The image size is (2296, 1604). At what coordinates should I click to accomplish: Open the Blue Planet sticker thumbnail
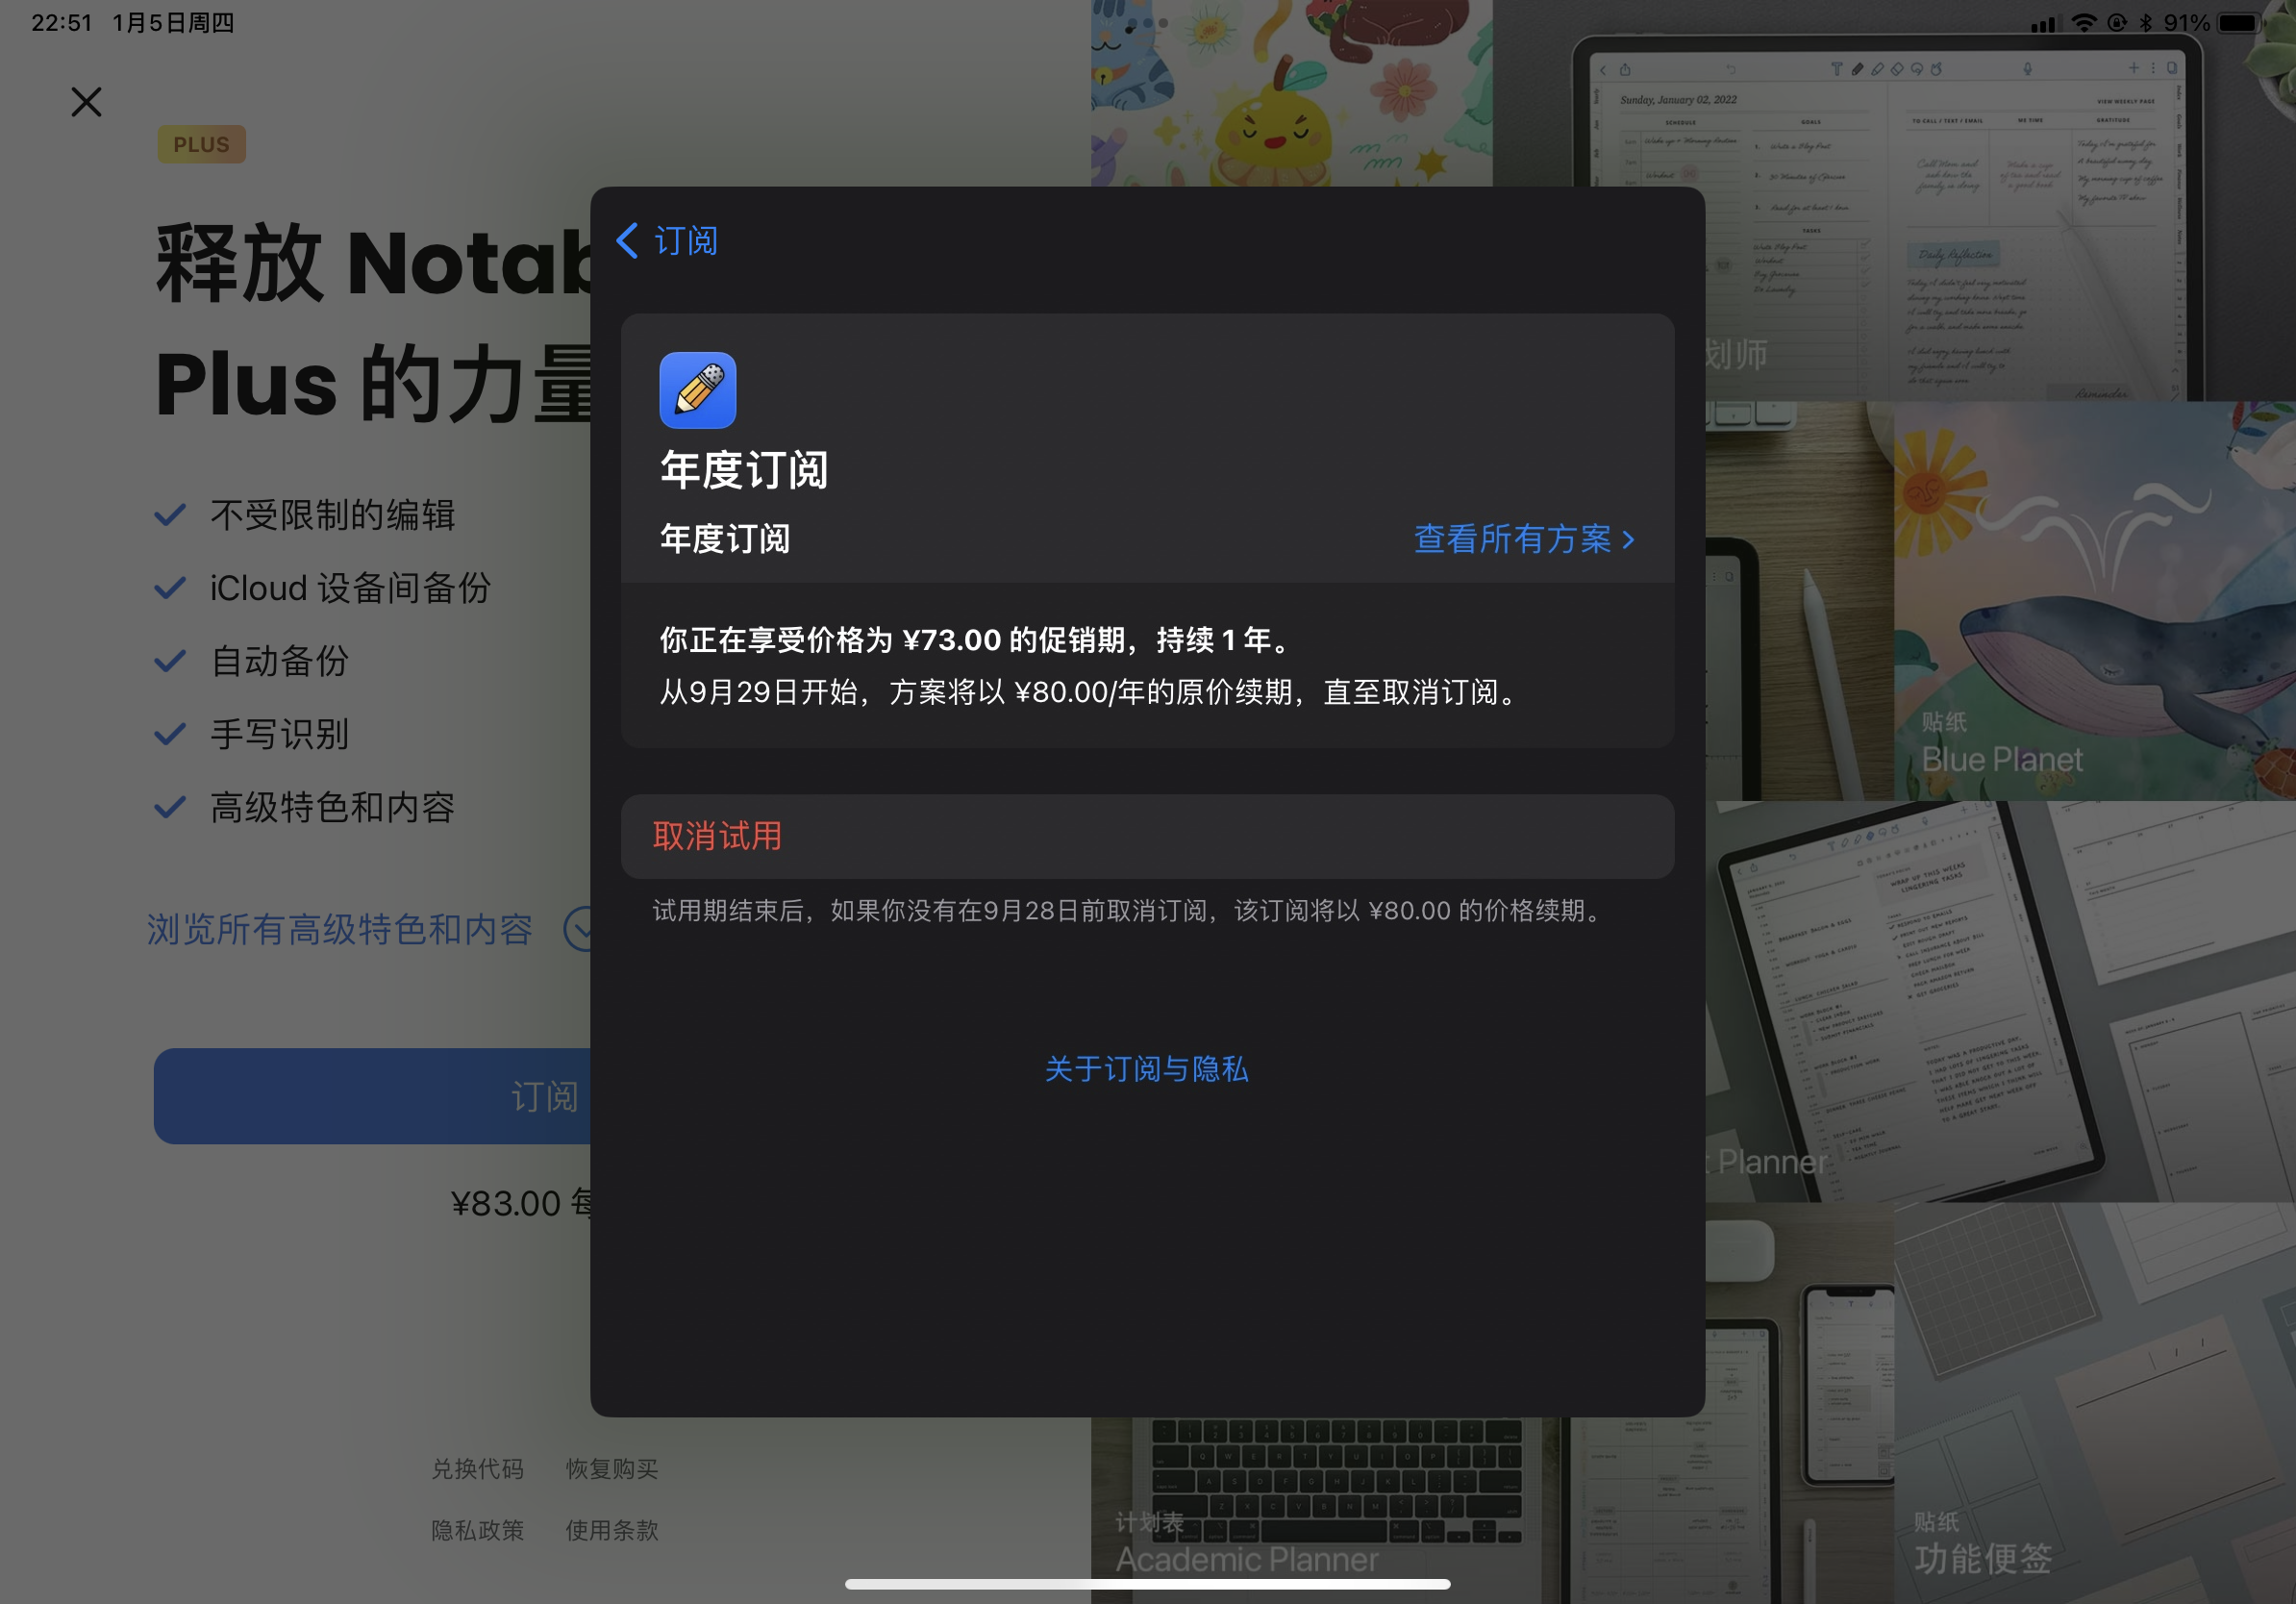coord(2094,600)
